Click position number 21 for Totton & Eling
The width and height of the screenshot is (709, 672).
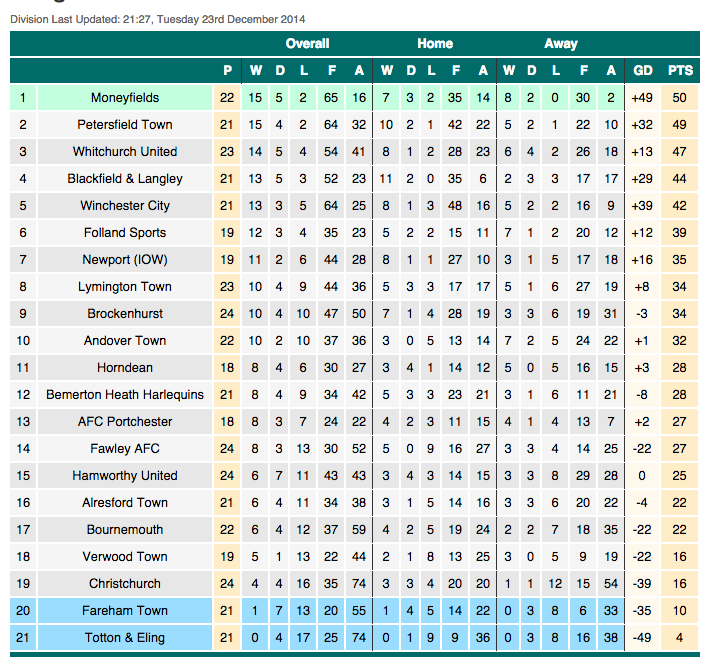pyautogui.click(x=23, y=638)
